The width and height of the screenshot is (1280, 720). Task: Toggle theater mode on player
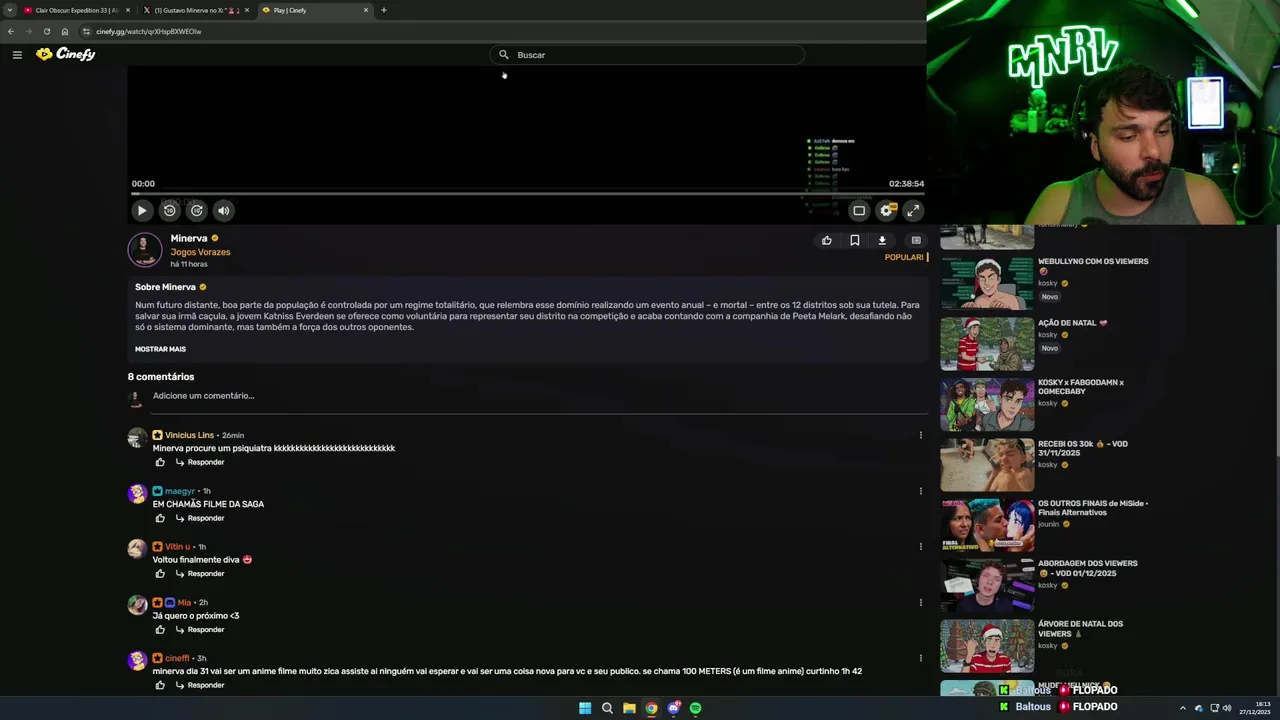[x=859, y=210]
